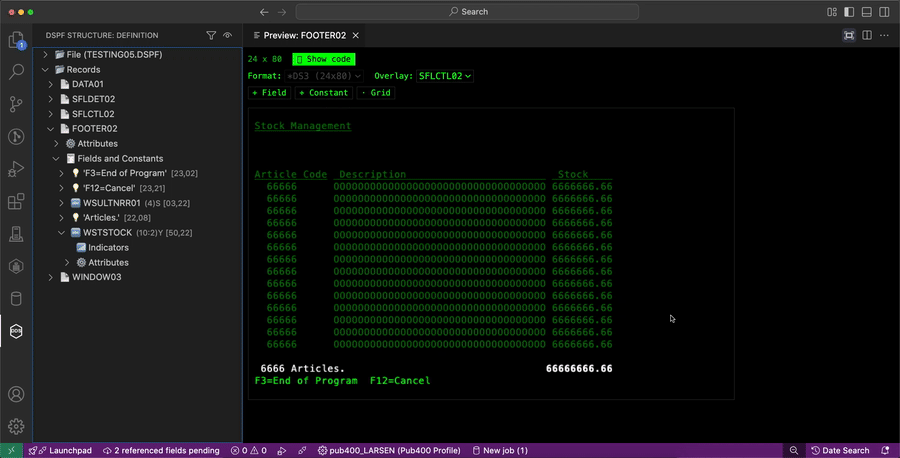Collapse the FOOTER02 record
900x458 pixels.
[51, 129]
